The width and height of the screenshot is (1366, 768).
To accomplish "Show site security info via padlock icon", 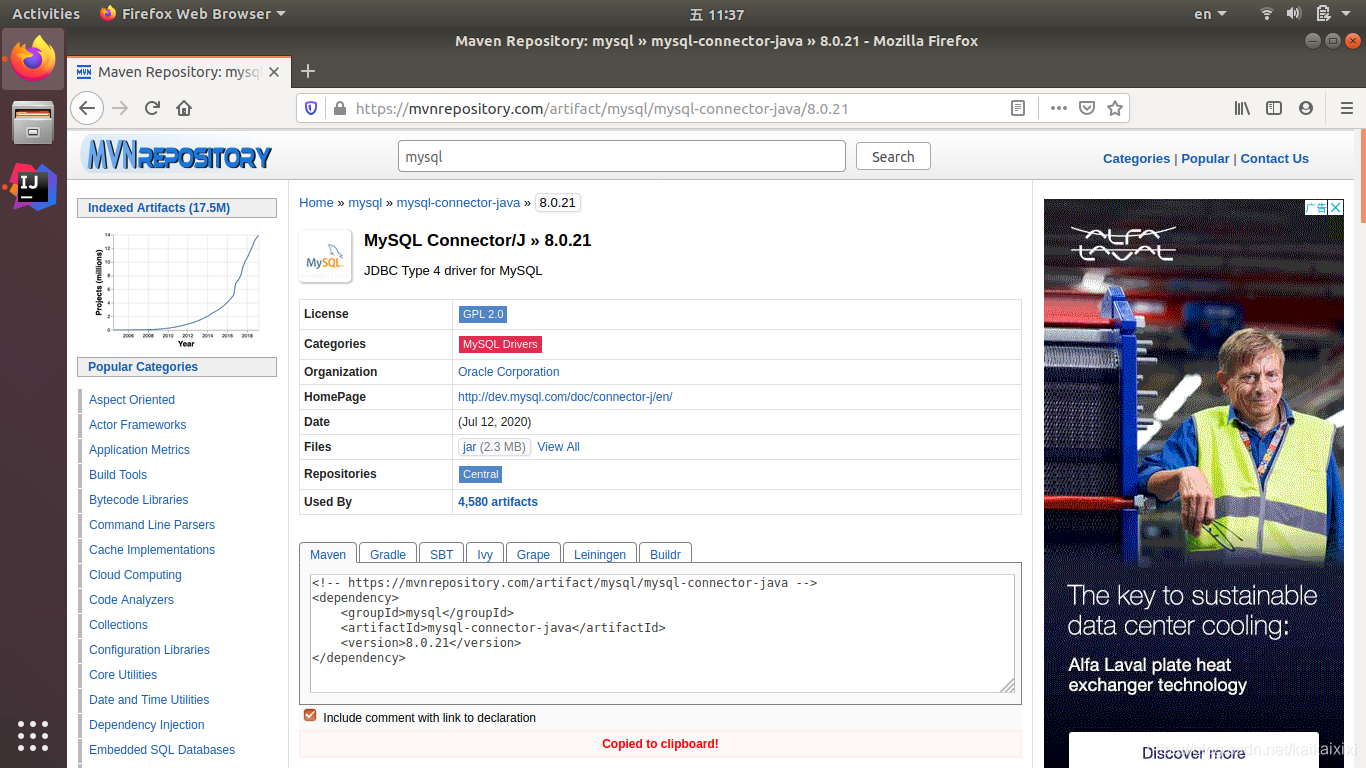I will (x=339, y=108).
